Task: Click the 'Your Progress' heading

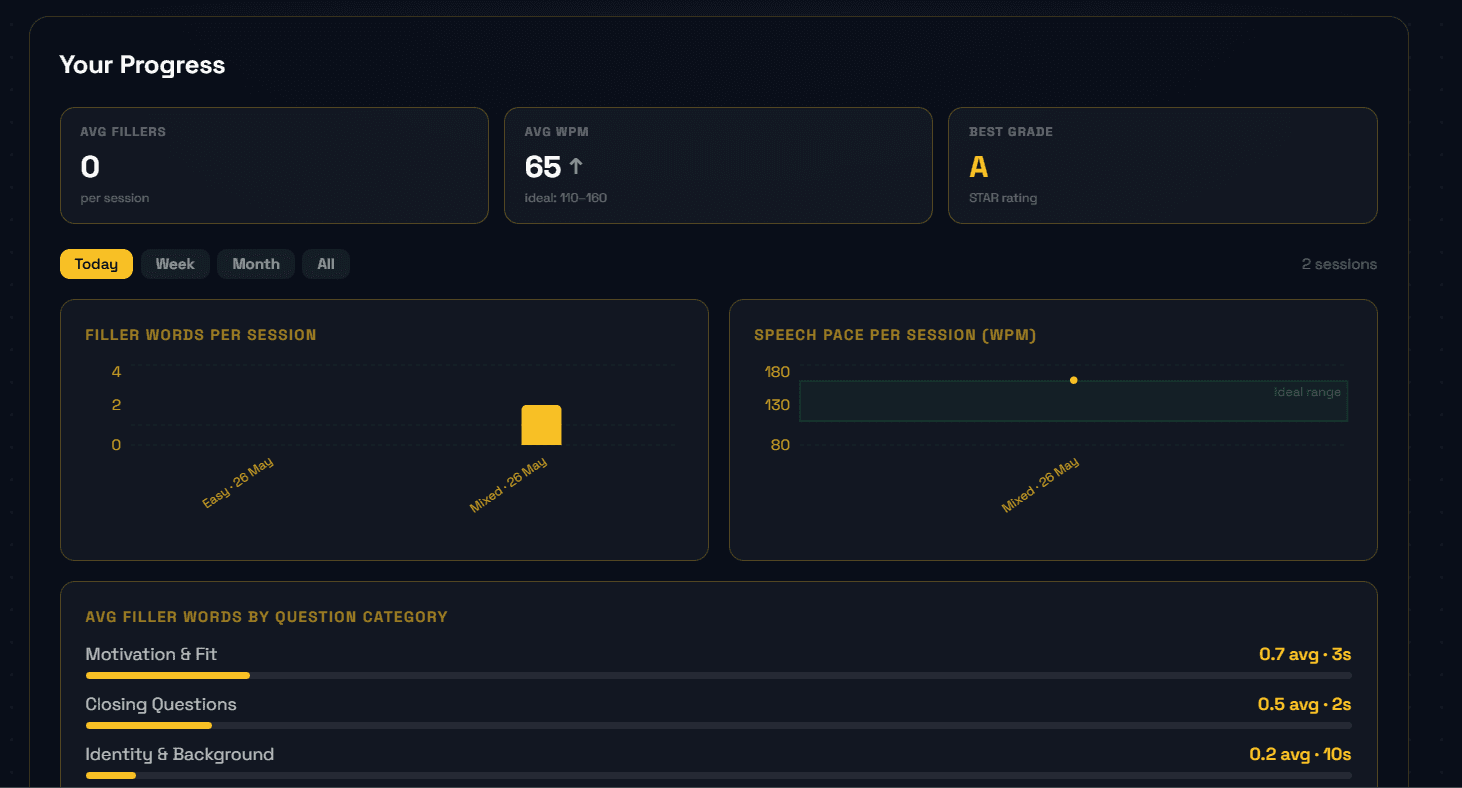Action: coord(142,65)
